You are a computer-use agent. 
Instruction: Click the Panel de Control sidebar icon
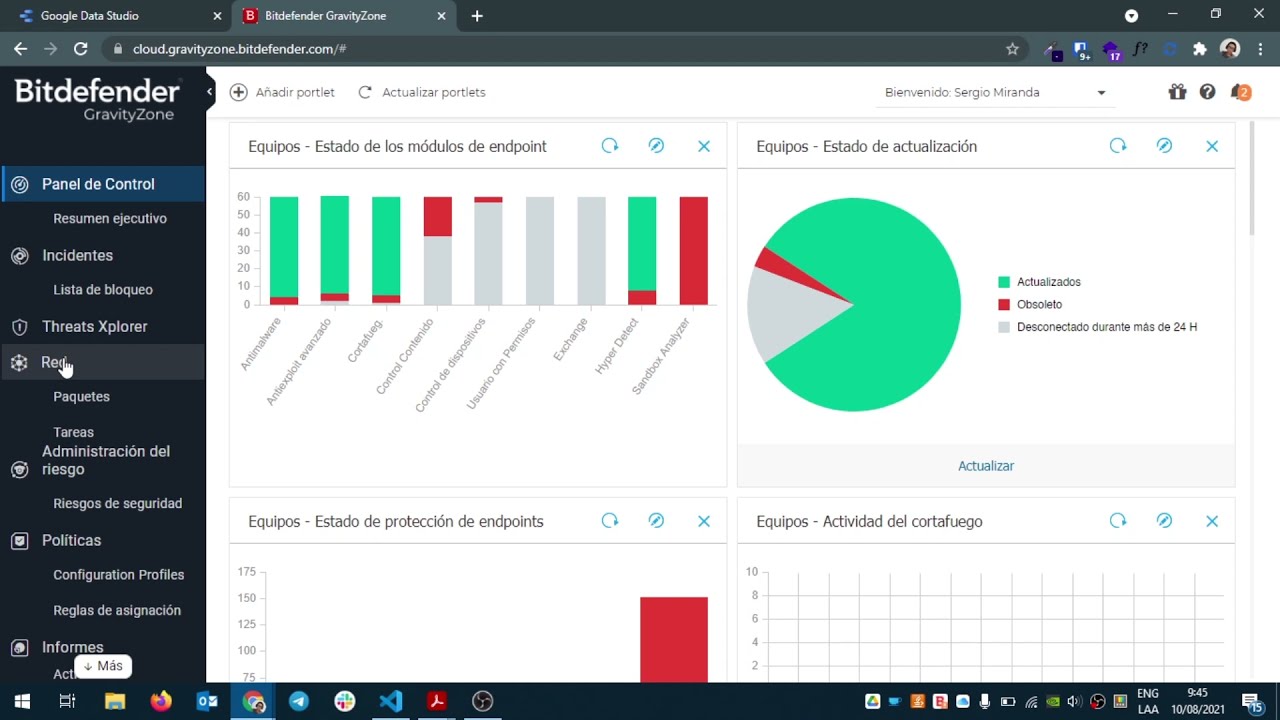[19, 185]
